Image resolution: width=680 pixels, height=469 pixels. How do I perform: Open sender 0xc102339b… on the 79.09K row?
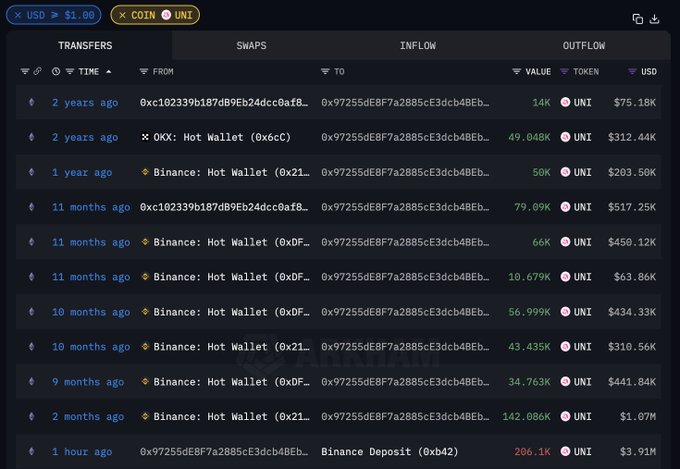tap(224, 207)
